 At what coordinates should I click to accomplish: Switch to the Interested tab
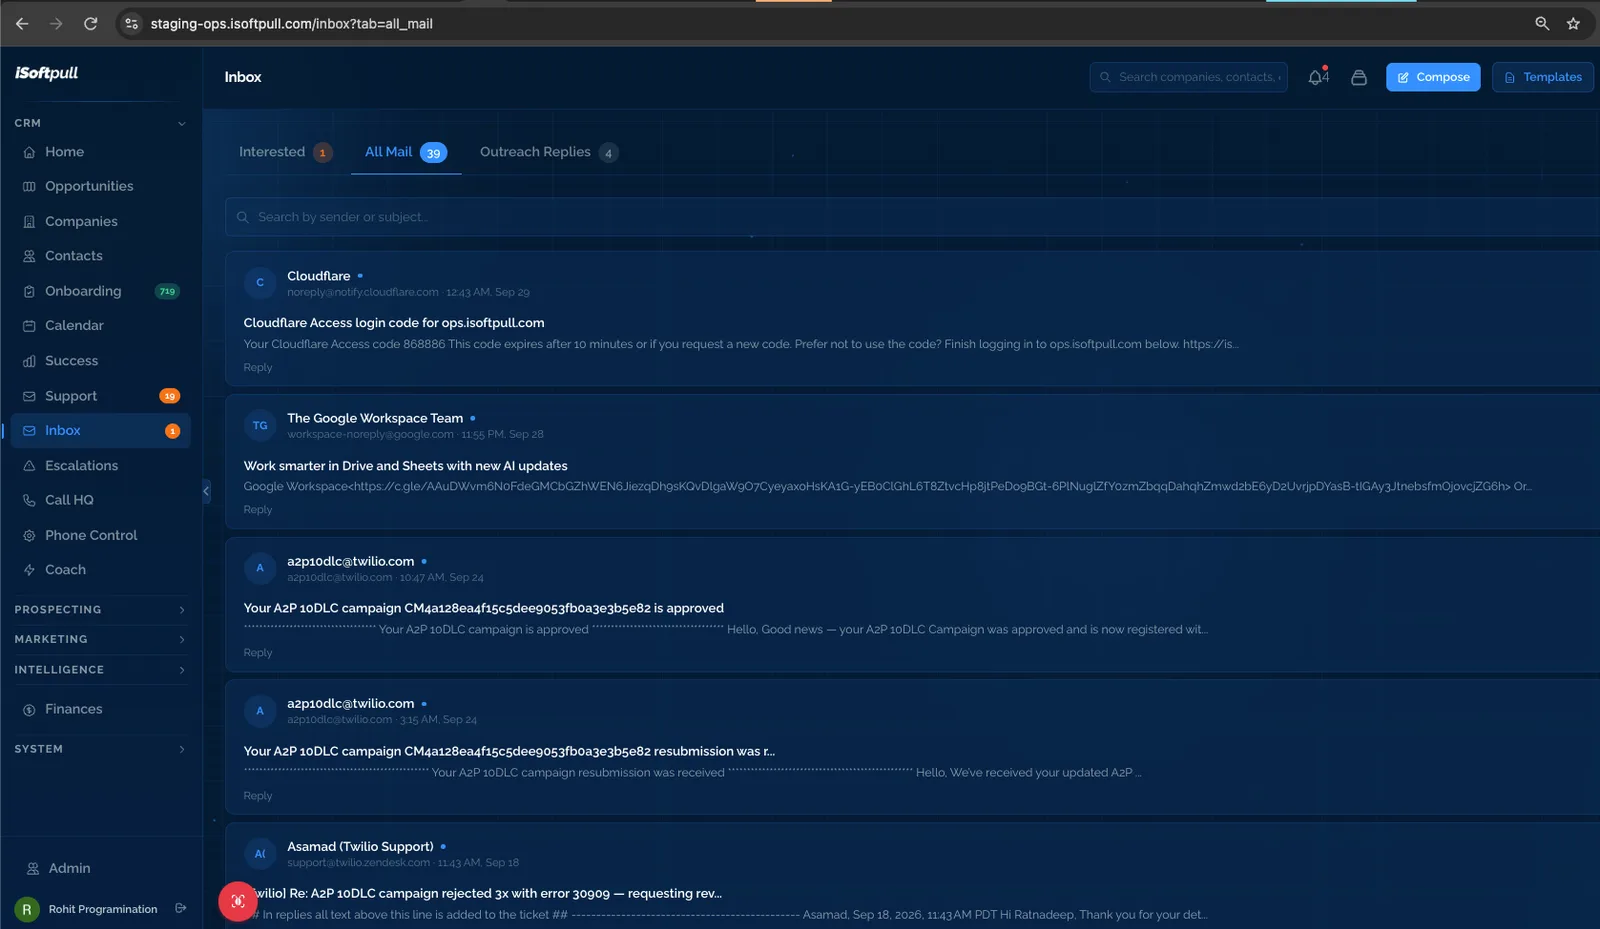pyautogui.click(x=285, y=152)
